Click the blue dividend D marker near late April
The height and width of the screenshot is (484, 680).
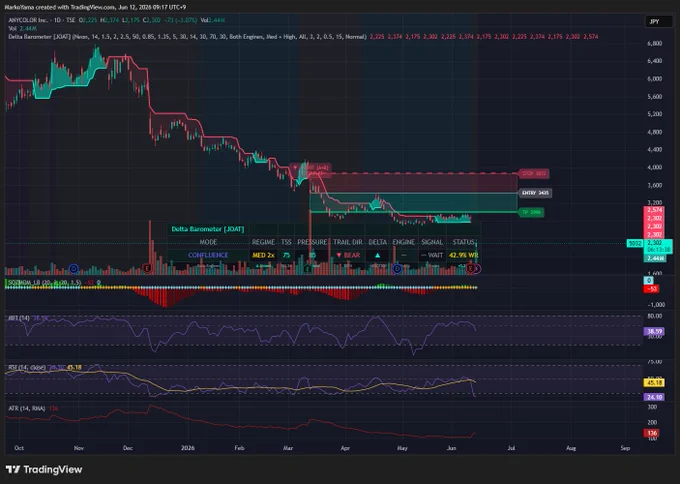pyautogui.click(x=397, y=269)
